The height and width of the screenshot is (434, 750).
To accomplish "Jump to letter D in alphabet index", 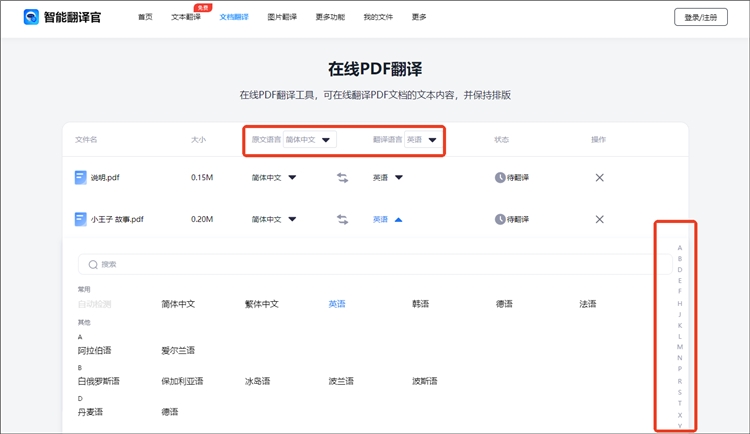I will pyautogui.click(x=680, y=270).
